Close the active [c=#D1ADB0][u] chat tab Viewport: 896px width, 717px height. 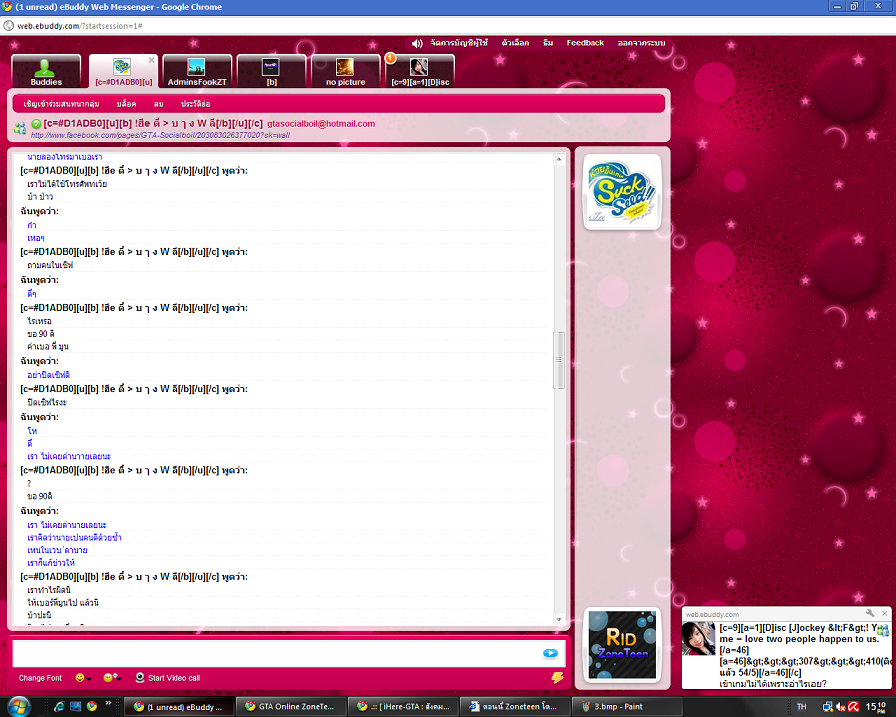(x=151, y=60)
